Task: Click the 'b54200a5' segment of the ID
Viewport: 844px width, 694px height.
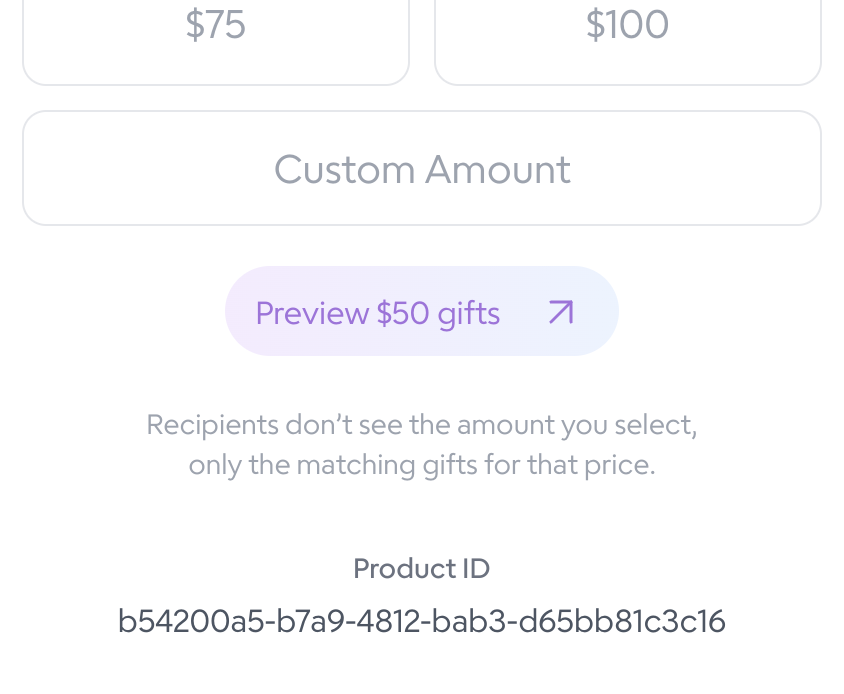Action: [191, 621]
